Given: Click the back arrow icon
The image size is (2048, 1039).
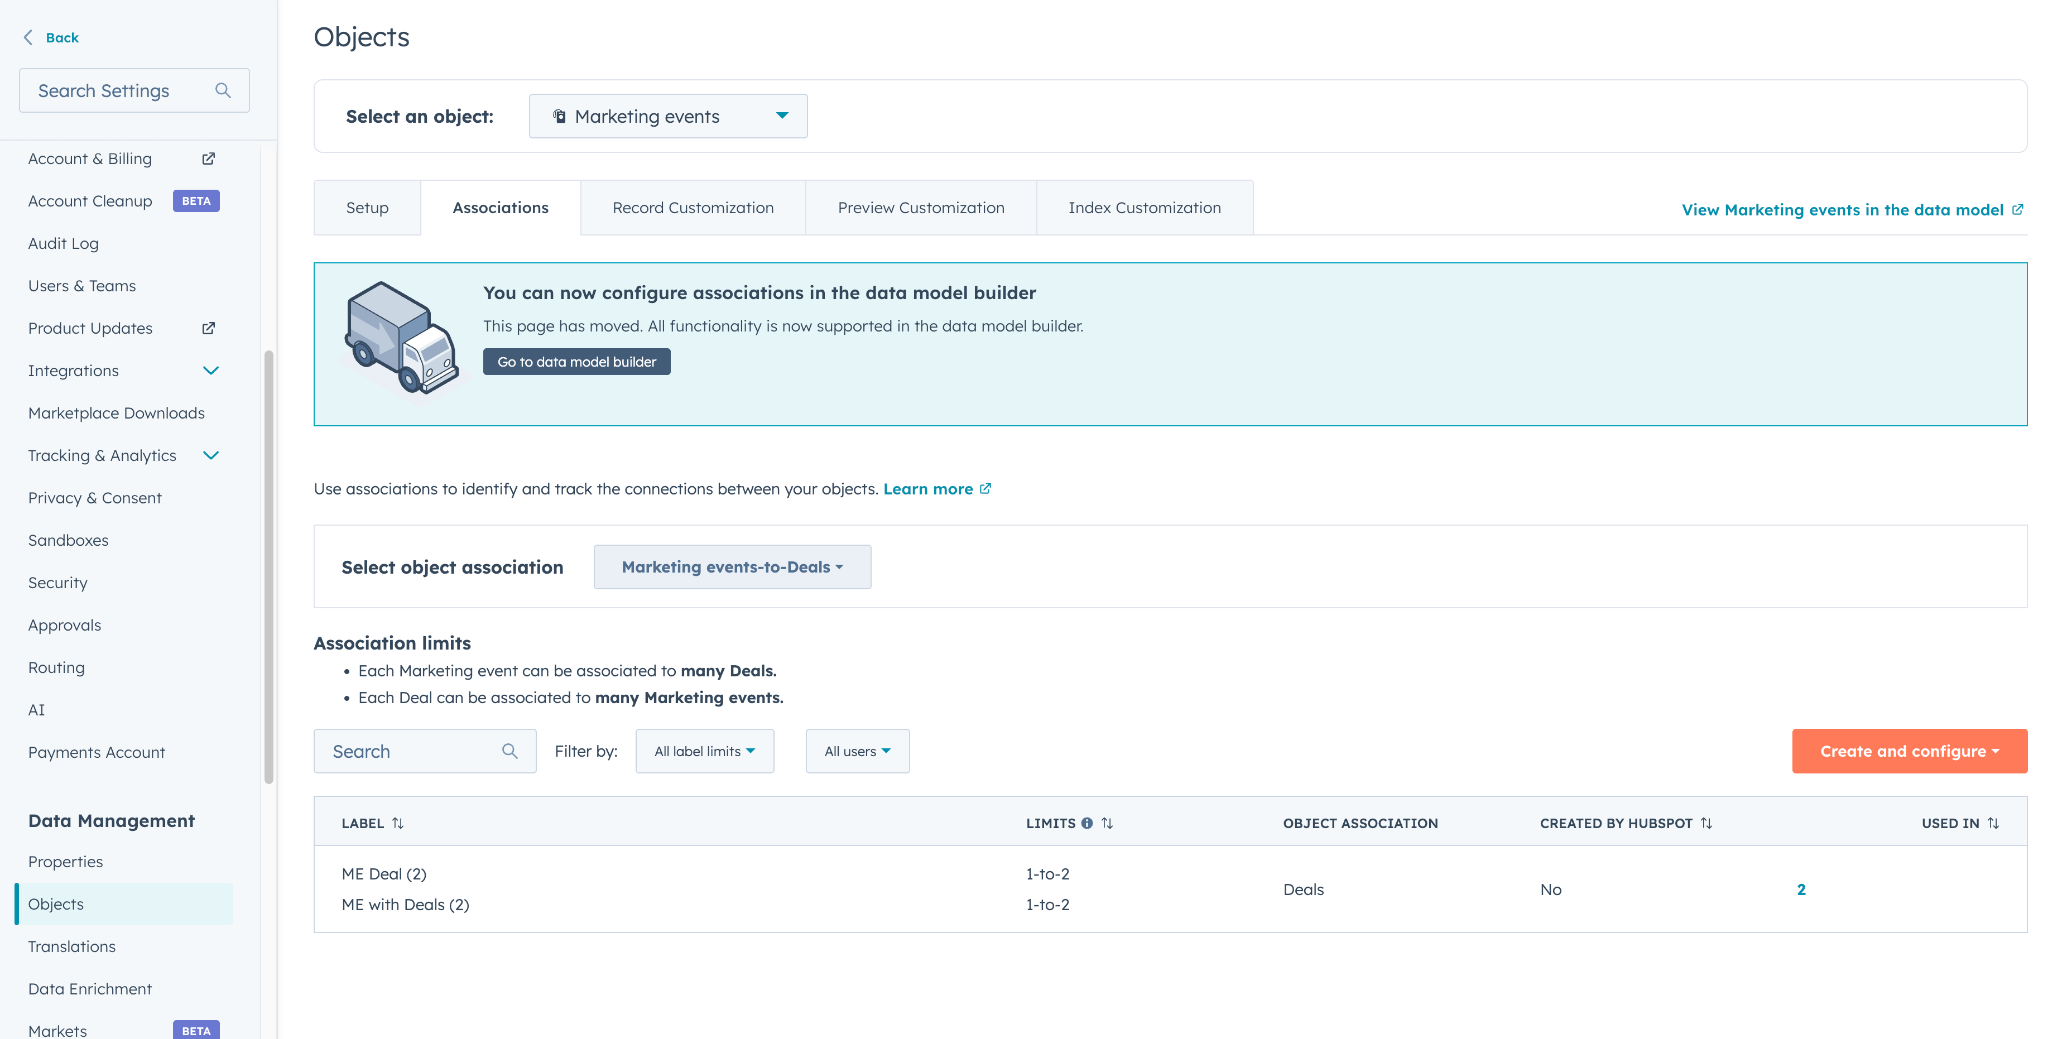Looking at the screenshot, I should point(28,38).
